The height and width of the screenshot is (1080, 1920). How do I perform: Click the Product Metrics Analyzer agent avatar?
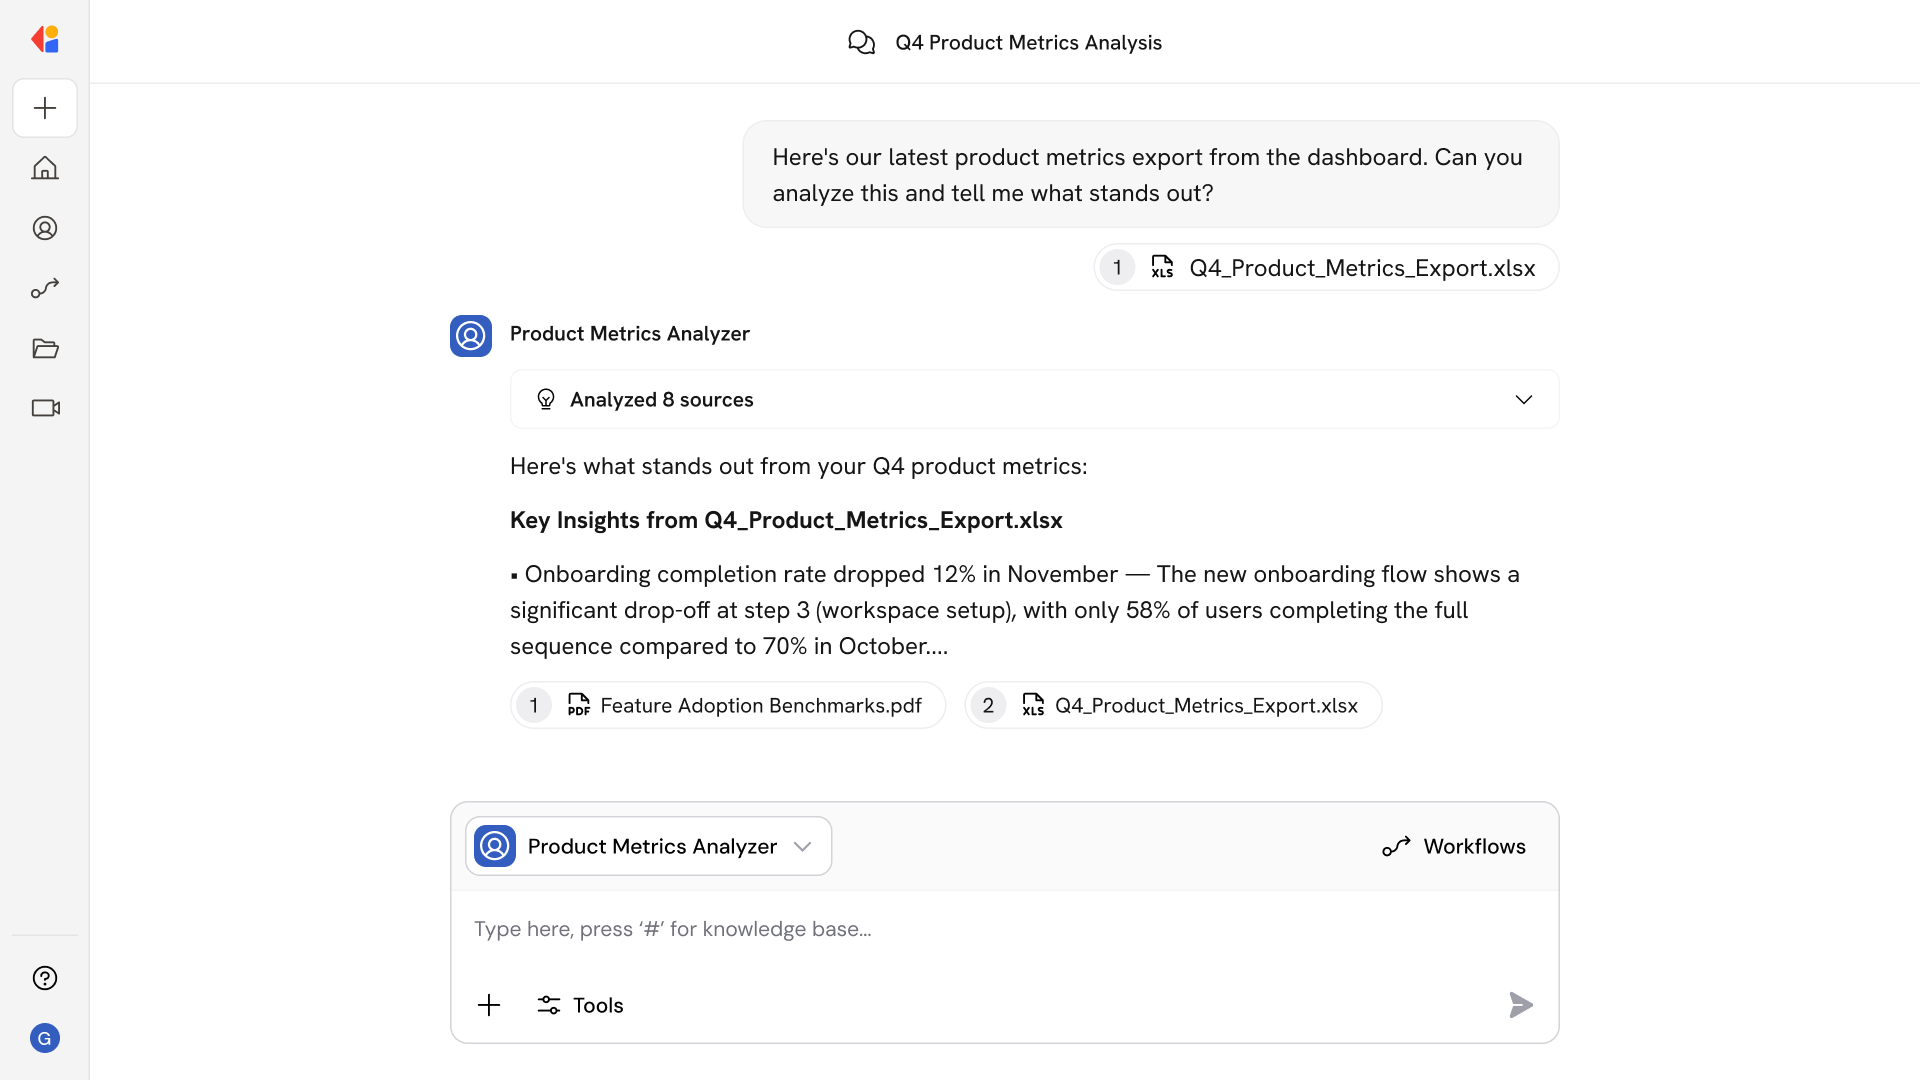[x=470, y=335]
